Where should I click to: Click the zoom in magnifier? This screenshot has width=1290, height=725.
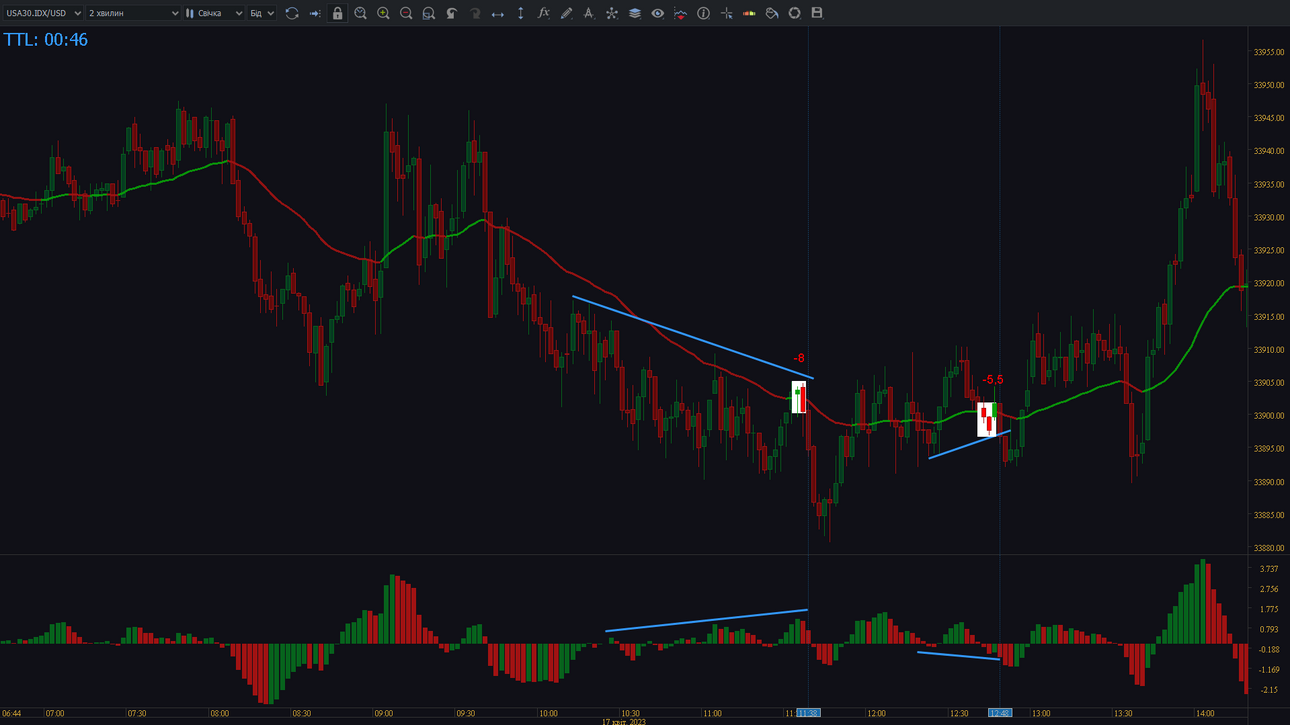pyautogui.click(x=383, y=13)
